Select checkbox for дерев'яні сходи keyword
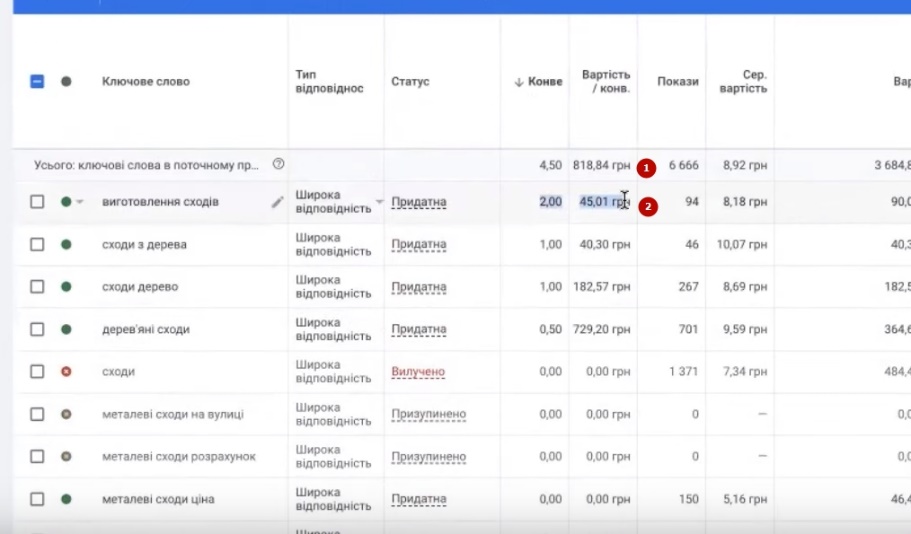The height and width of the screenshot is (534, 911). 37,329
